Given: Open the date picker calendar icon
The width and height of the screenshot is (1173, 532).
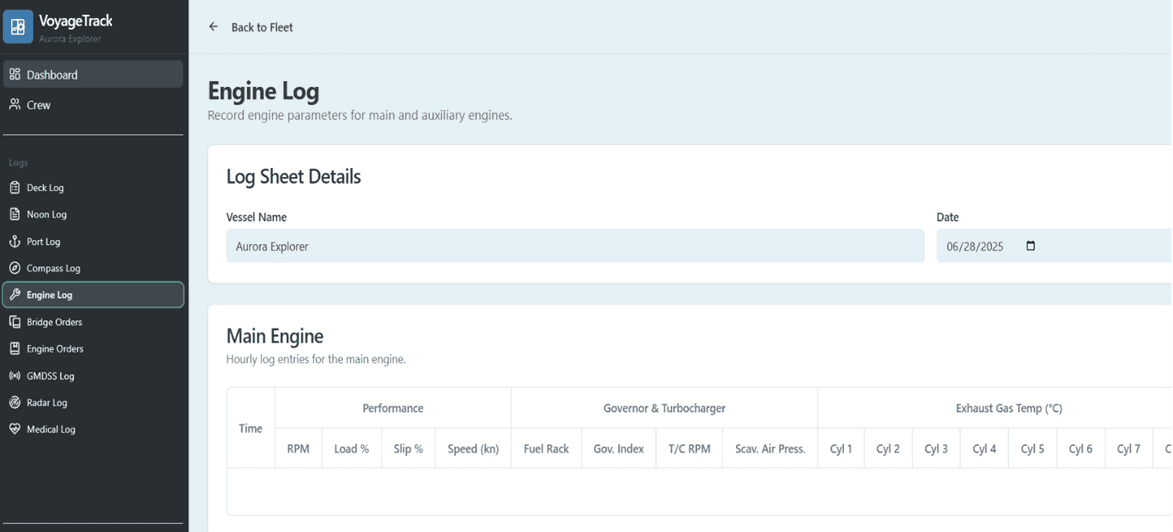Looking at the screenshot, I should [1031, 246].
